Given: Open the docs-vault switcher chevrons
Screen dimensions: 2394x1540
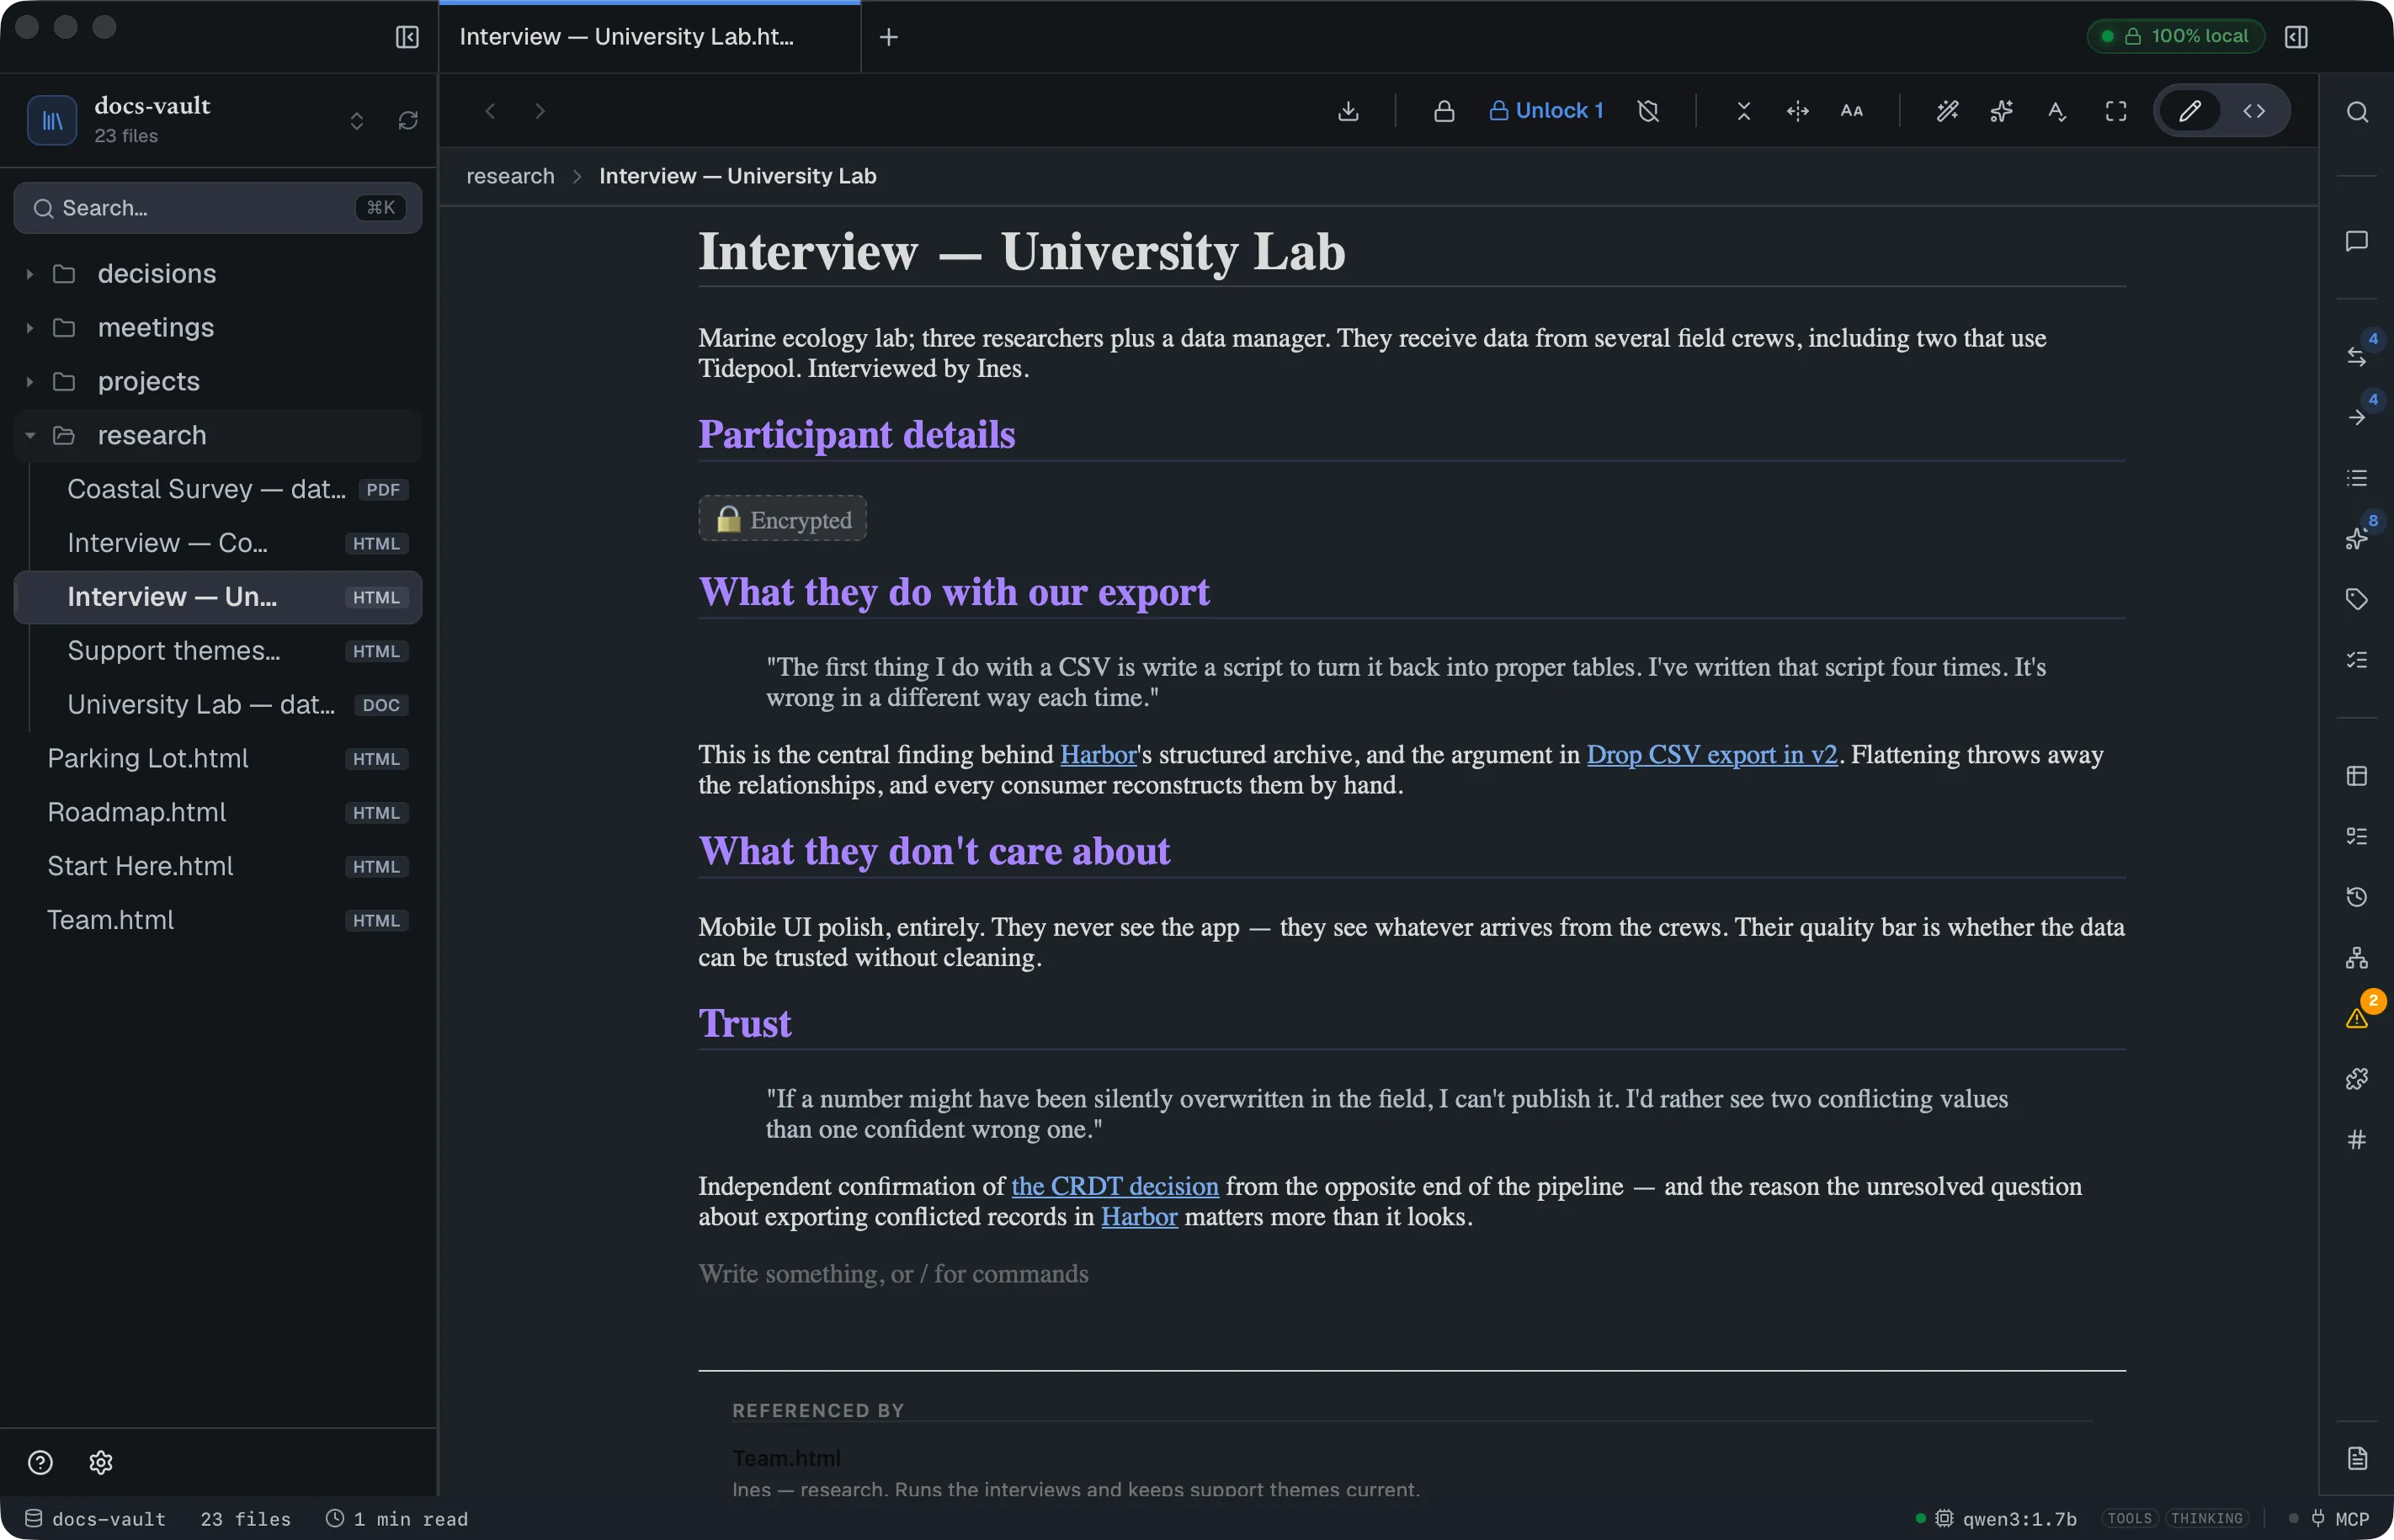Looking at the screenshot, I should coord(357,121).
